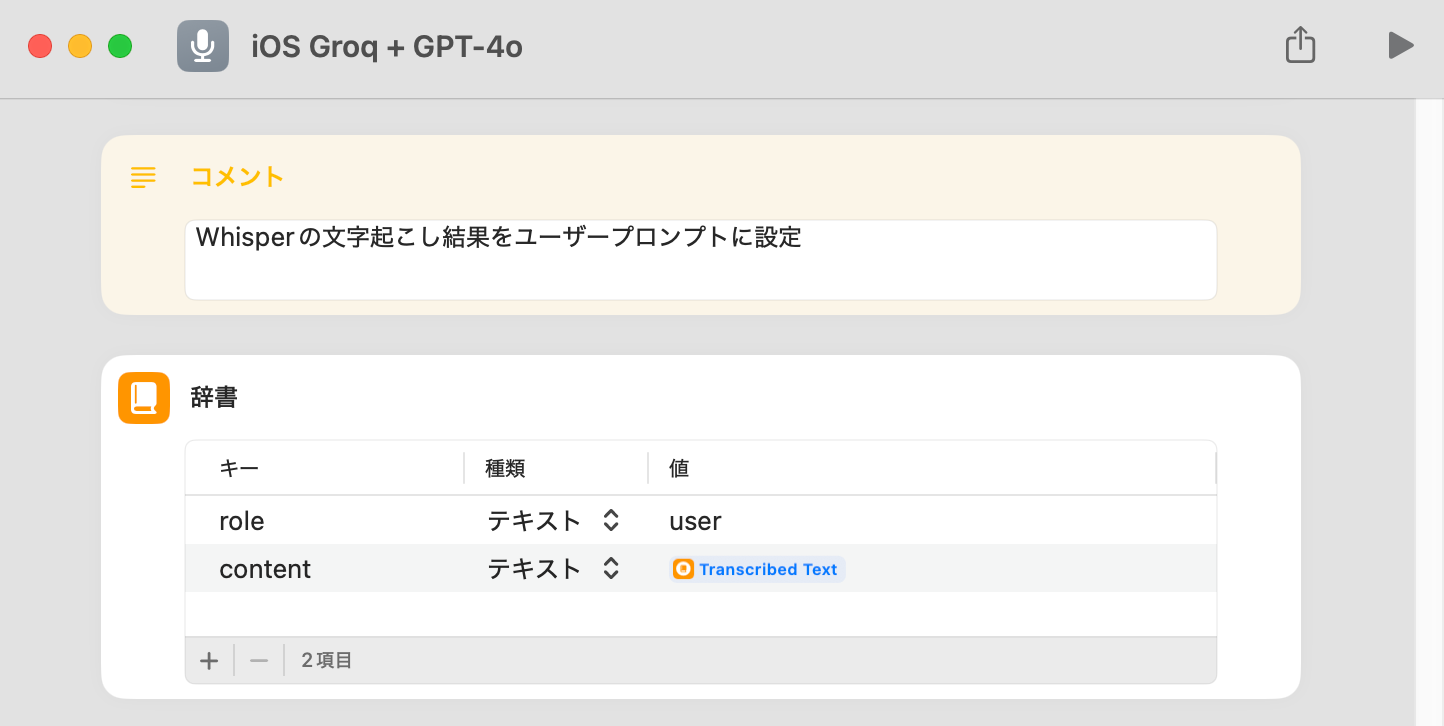
Task: Click the コメント action title
Action: [238, 177]
